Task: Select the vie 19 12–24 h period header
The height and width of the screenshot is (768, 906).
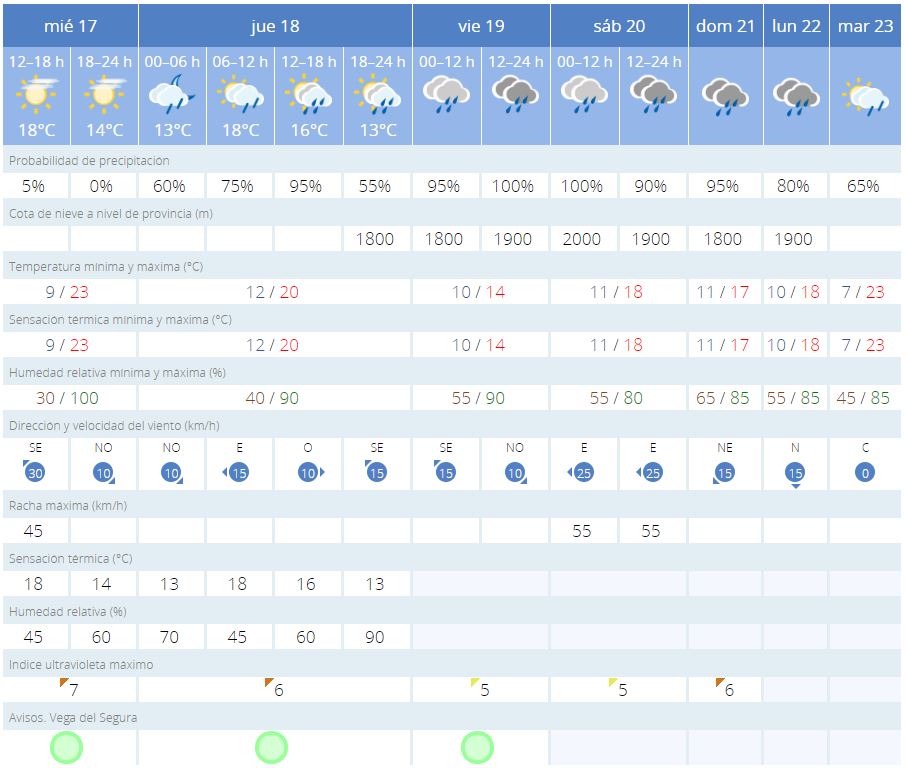Action: pyautogui.click(x=515, y=61)
